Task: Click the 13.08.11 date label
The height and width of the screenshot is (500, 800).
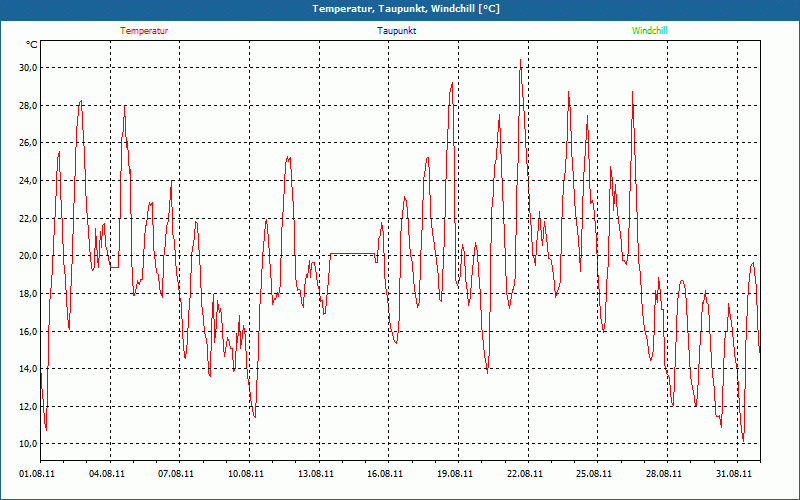Action: 316,473
